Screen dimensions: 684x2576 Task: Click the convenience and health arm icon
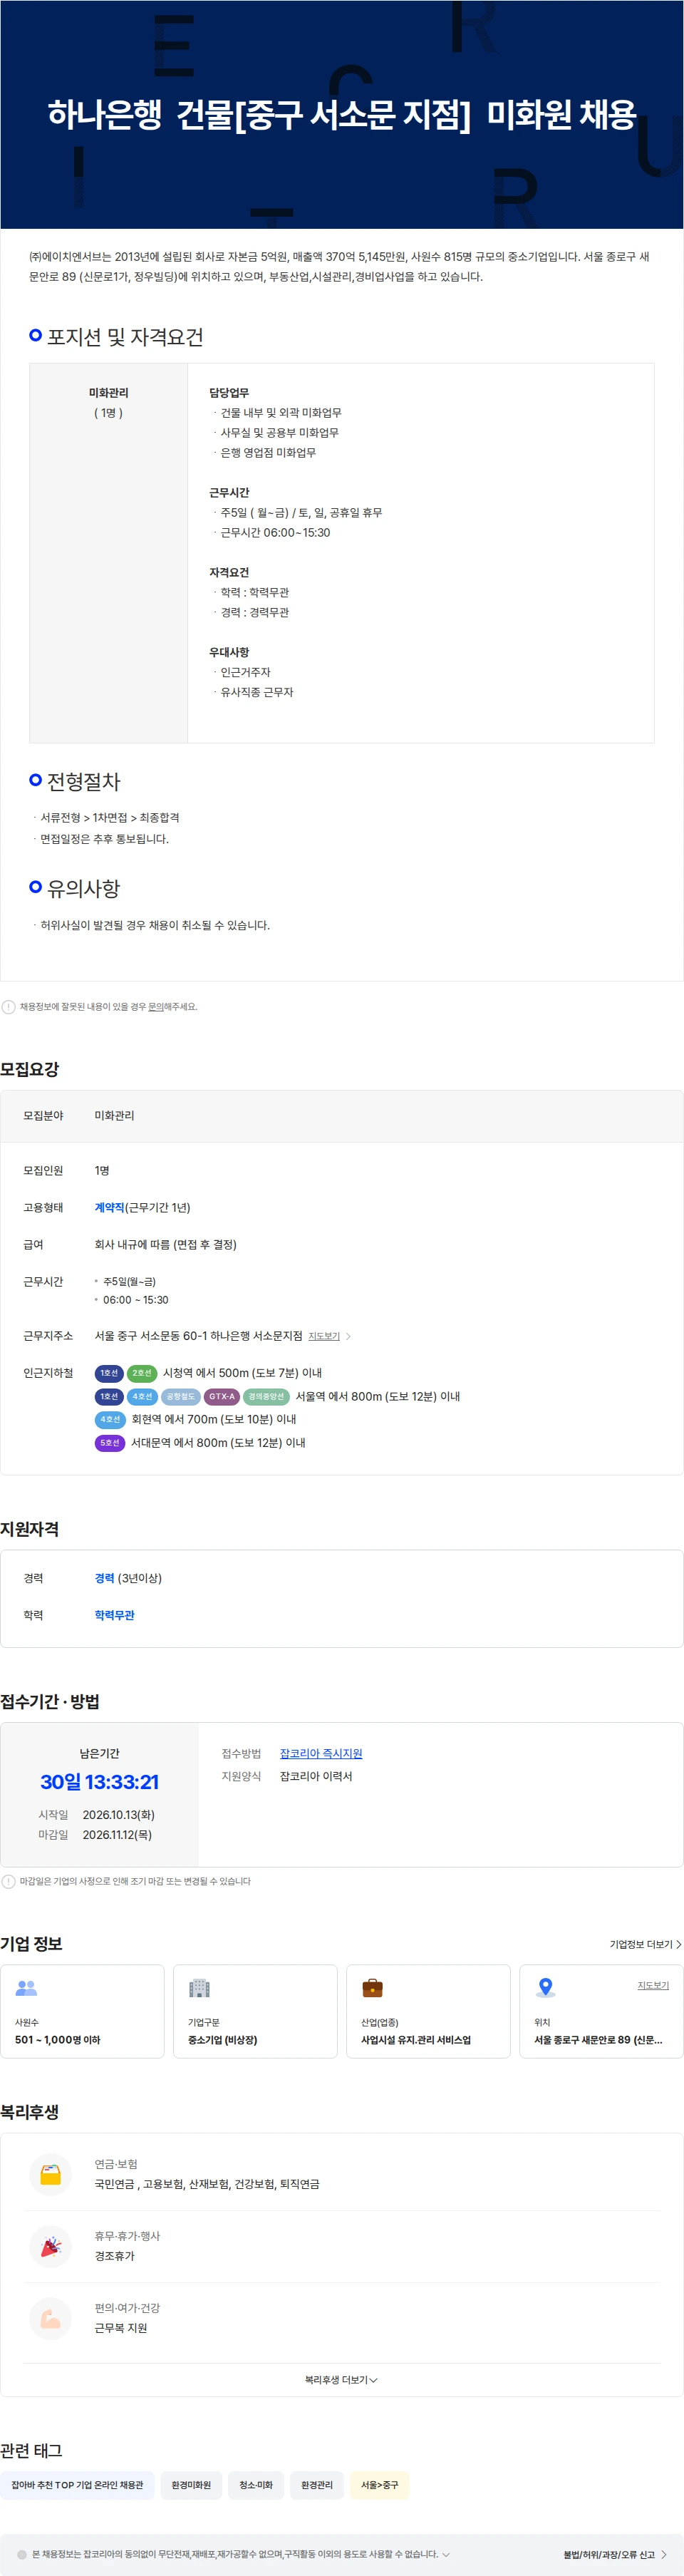[x=51, y=2318]
